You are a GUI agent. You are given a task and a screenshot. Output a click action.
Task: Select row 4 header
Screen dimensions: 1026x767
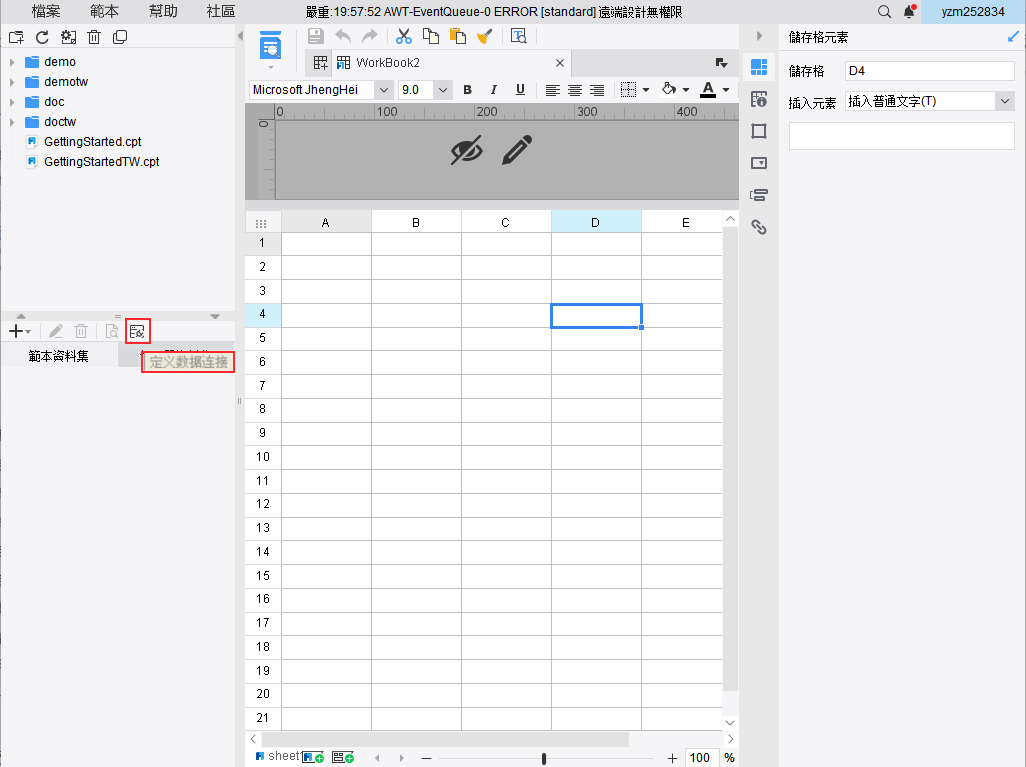(x=263, y=314)
